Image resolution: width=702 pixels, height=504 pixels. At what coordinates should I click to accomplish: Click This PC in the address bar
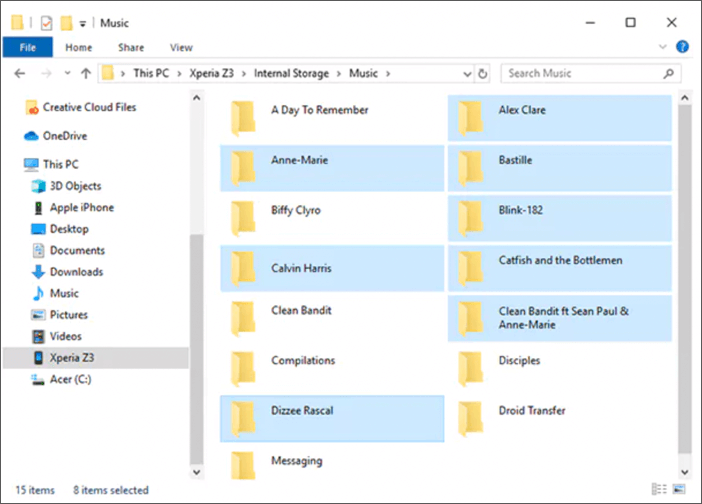pos(151,73)
